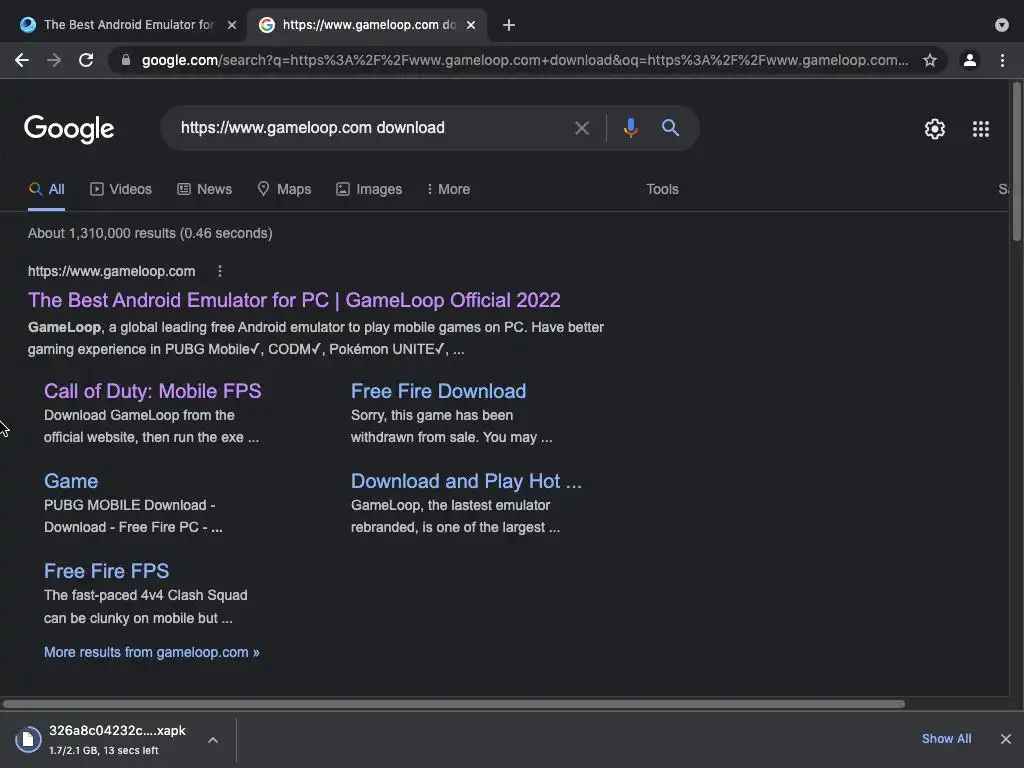Open the Google apps grid
This screenshot has width=1024, height=768.
981,129
